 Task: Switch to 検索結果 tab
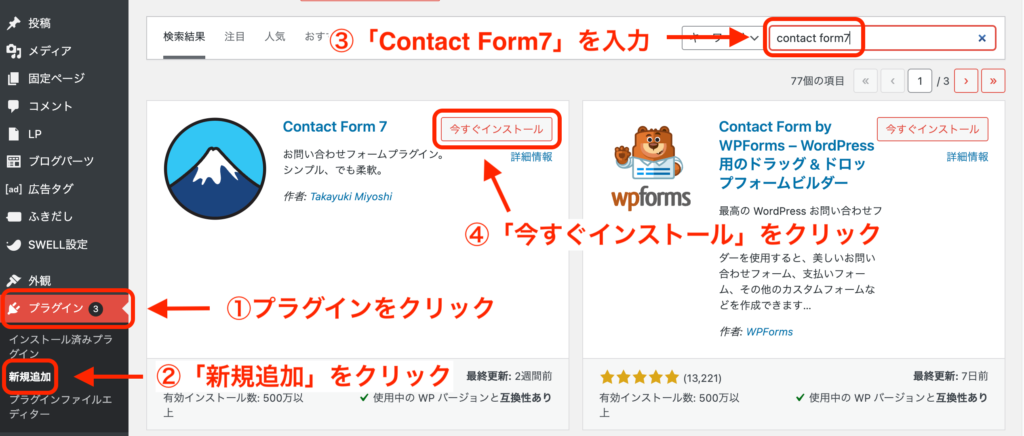point(184,37)
